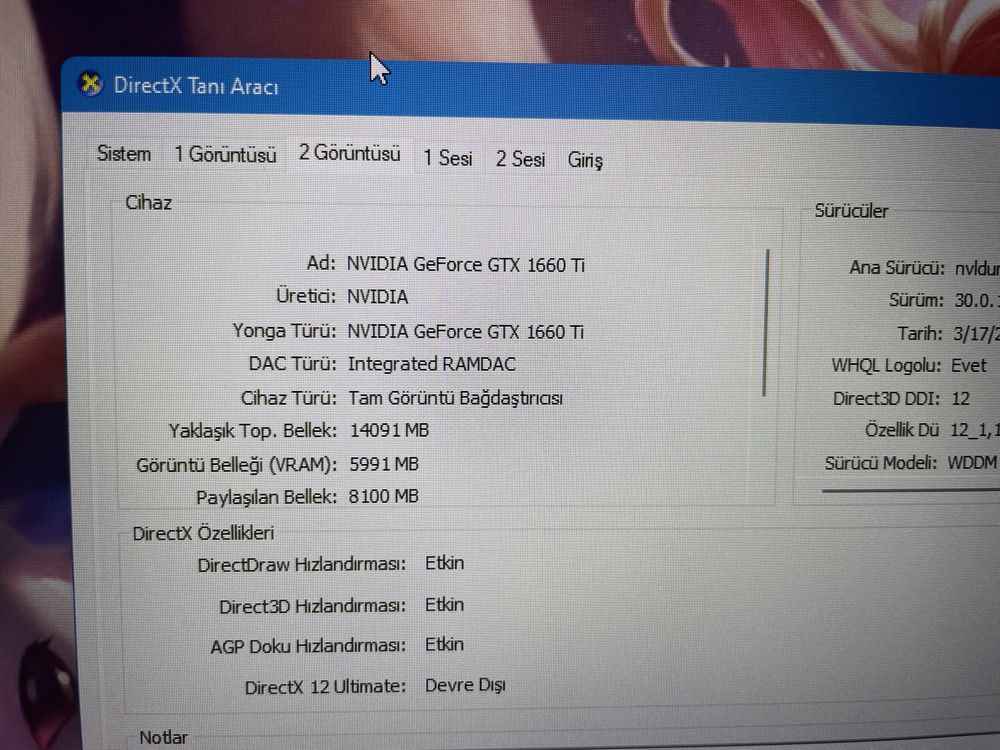Click the Cihaz panel vertical scrollbar

pyautogui.click(x=766, y=323)
